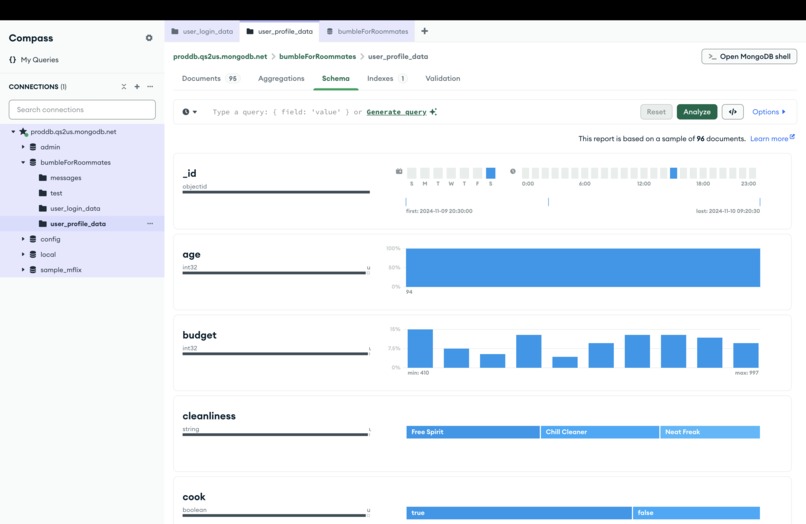806x524 pixels.
Task: Click test collection folder icon
Action: 43,193
